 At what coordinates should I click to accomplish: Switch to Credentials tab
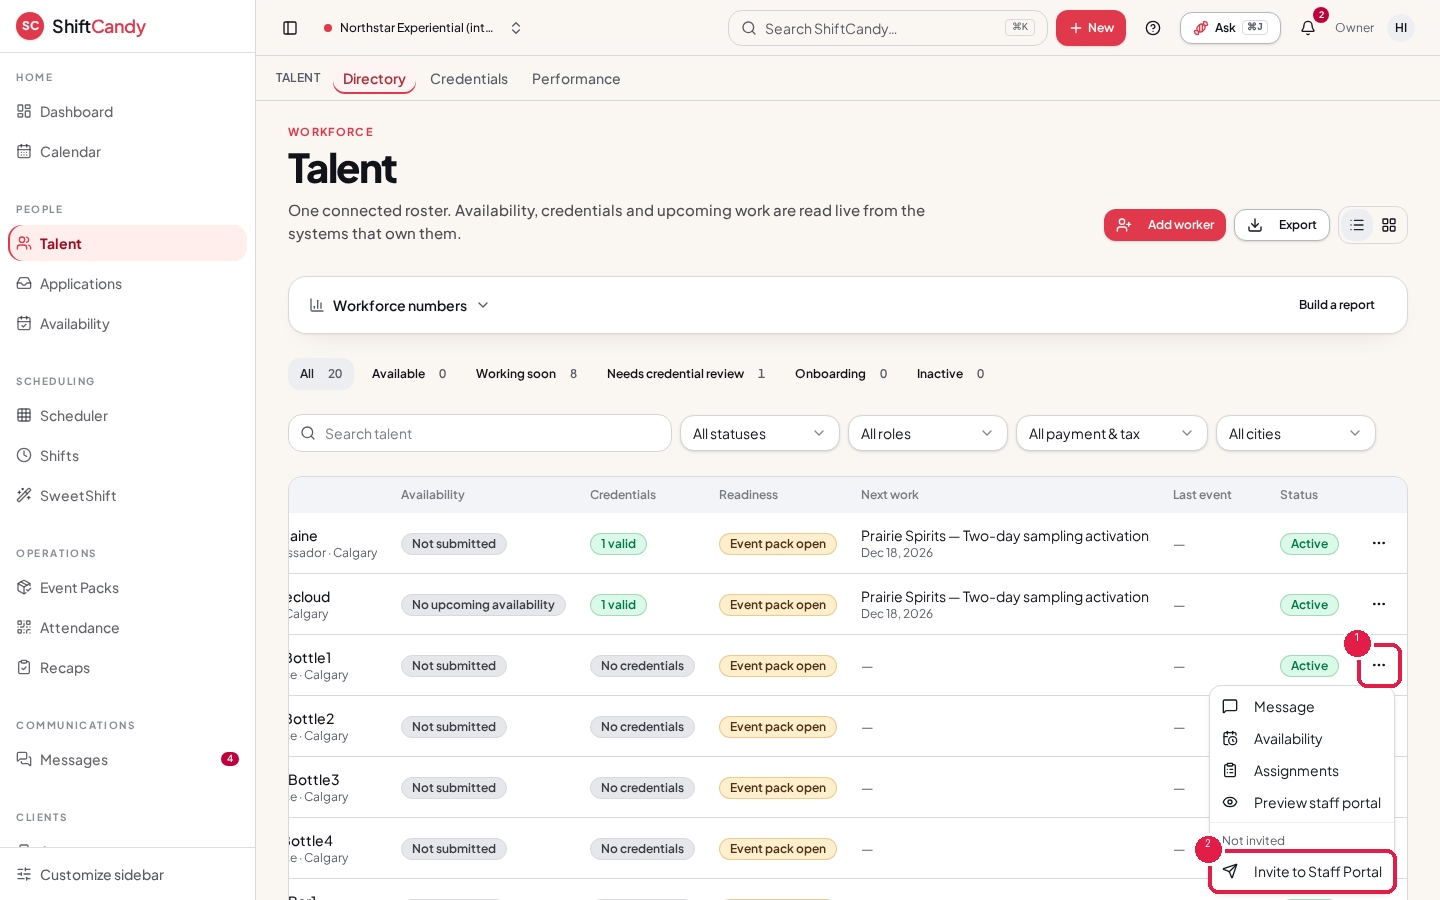[469, 79]
